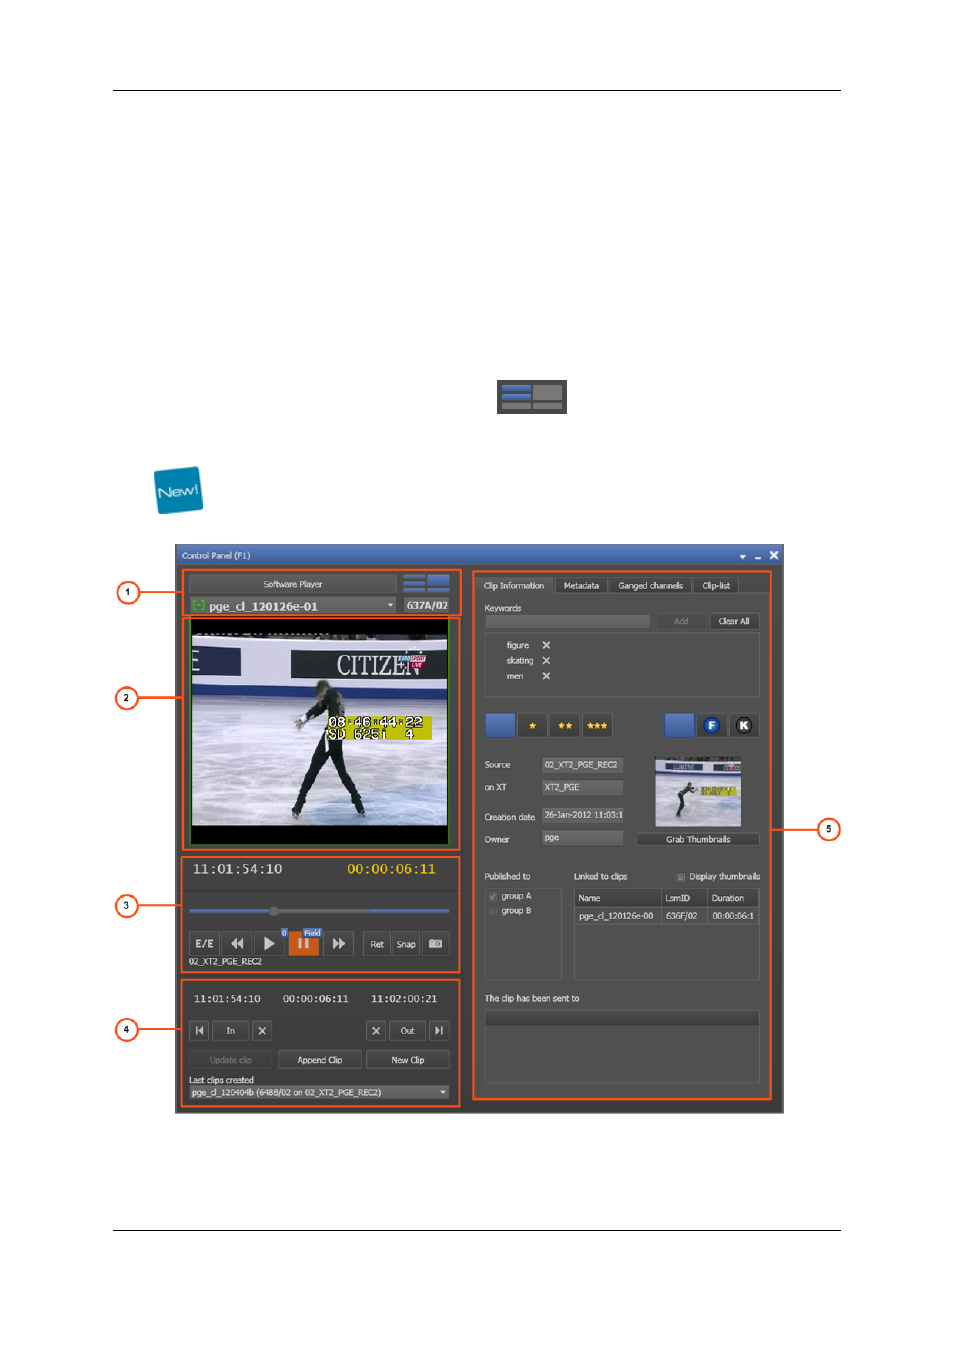Click the E/E live mode button
The height and width of the screenshot is (1349, 954).
coord(204,943)
